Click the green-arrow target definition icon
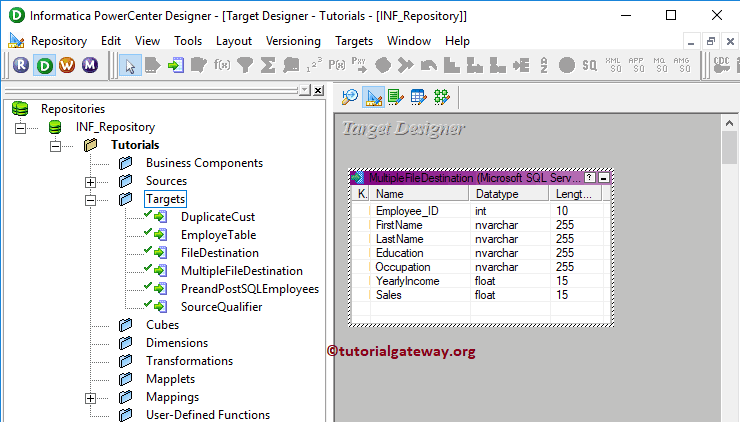The height and width of the screenshot is (422, 740). pos(176,65)
